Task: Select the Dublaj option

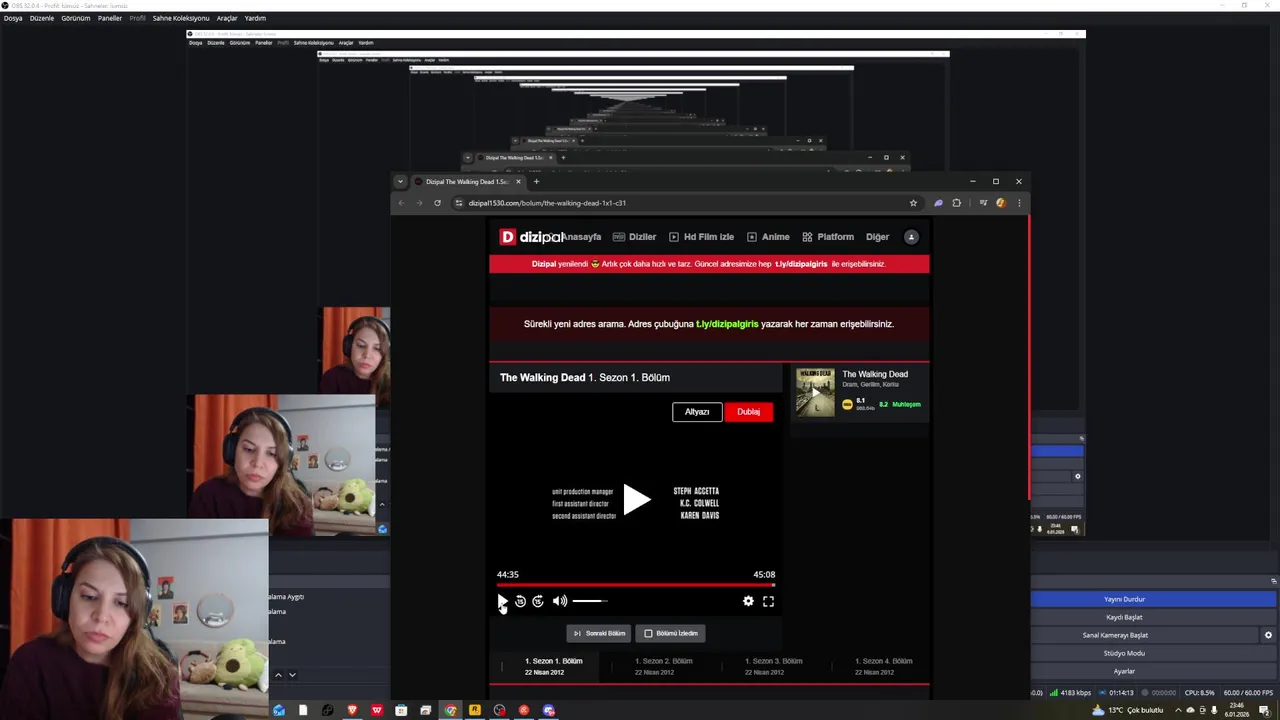Action: pos(749,412)
